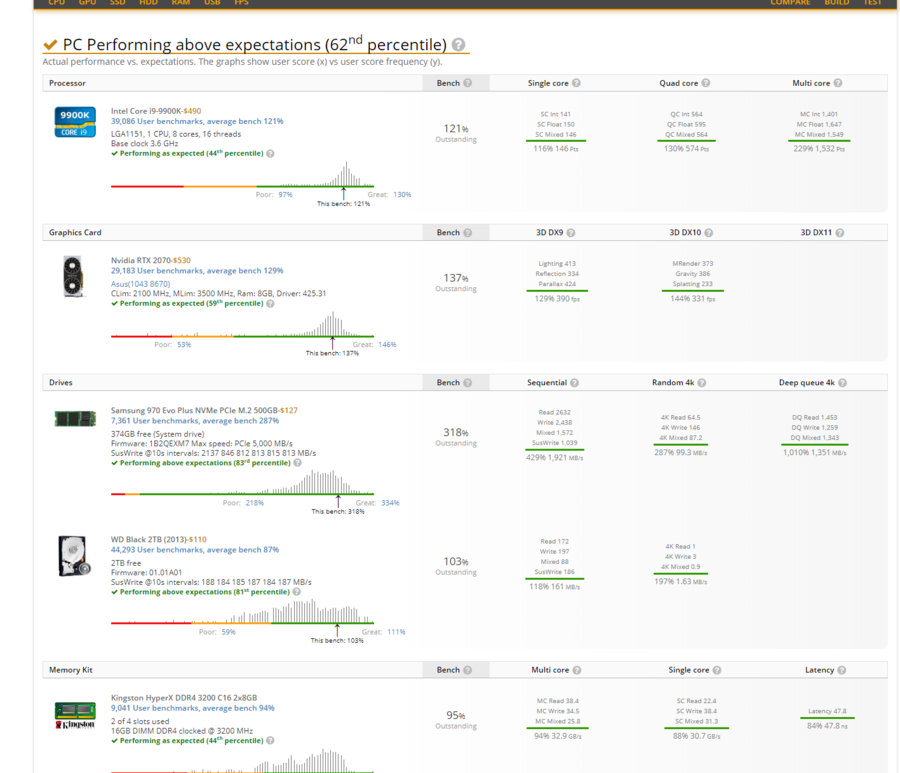
Task: Open help icon beside PC Performing headline
Action: [x=458, y=44]
